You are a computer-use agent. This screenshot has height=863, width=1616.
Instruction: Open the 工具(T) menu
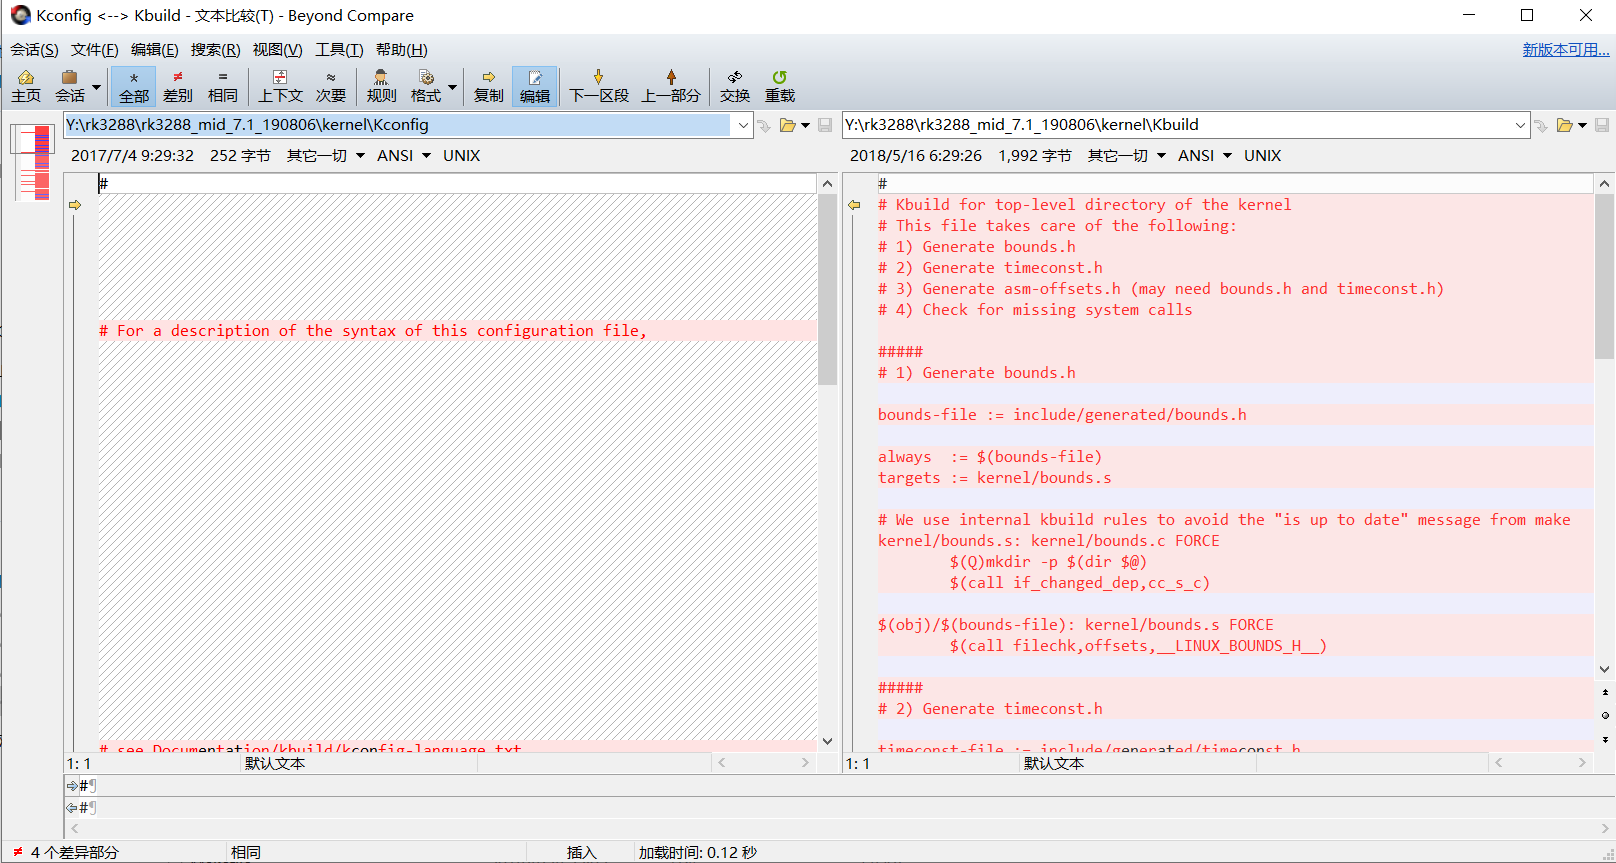click(339, 50)
